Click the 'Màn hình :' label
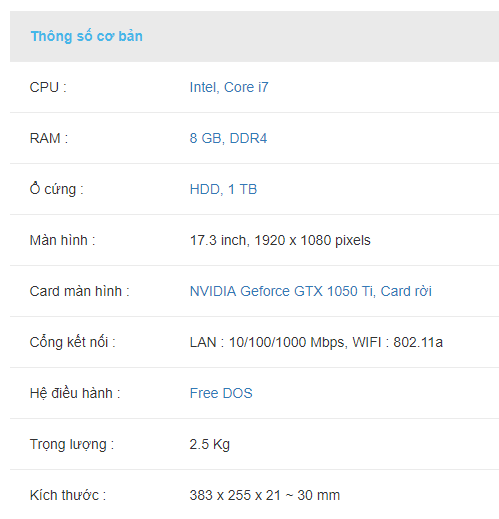Screen dimensions: 499x519 tap(62, 240)
